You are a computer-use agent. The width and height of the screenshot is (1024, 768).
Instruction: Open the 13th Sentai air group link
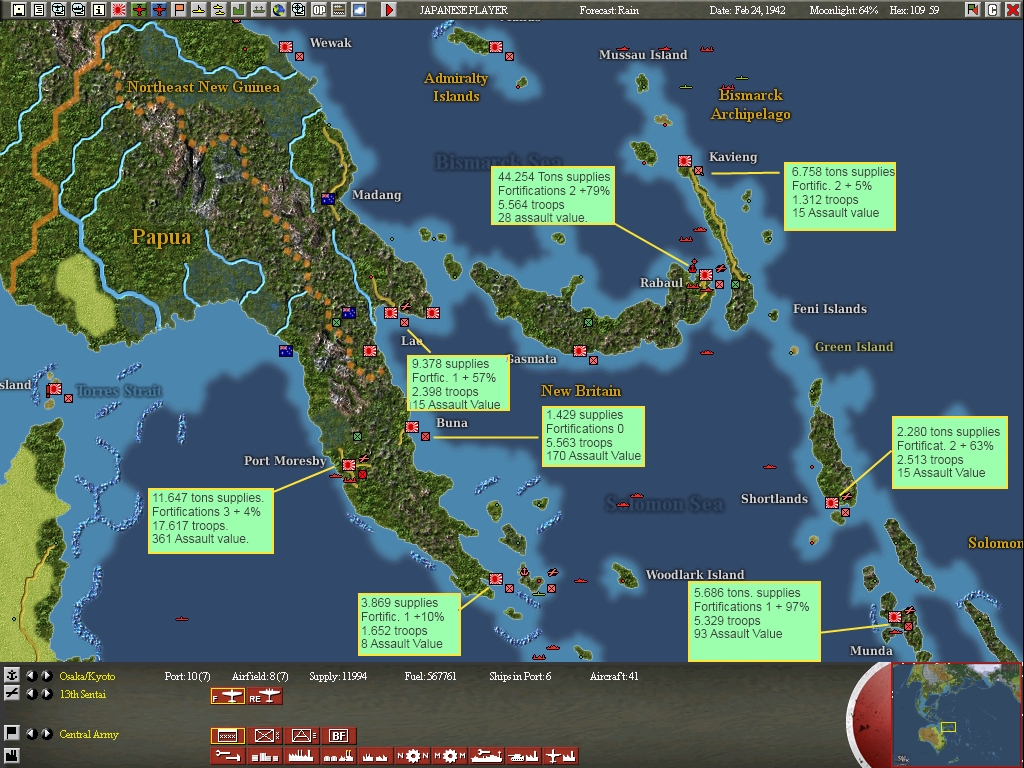point(82,694)
